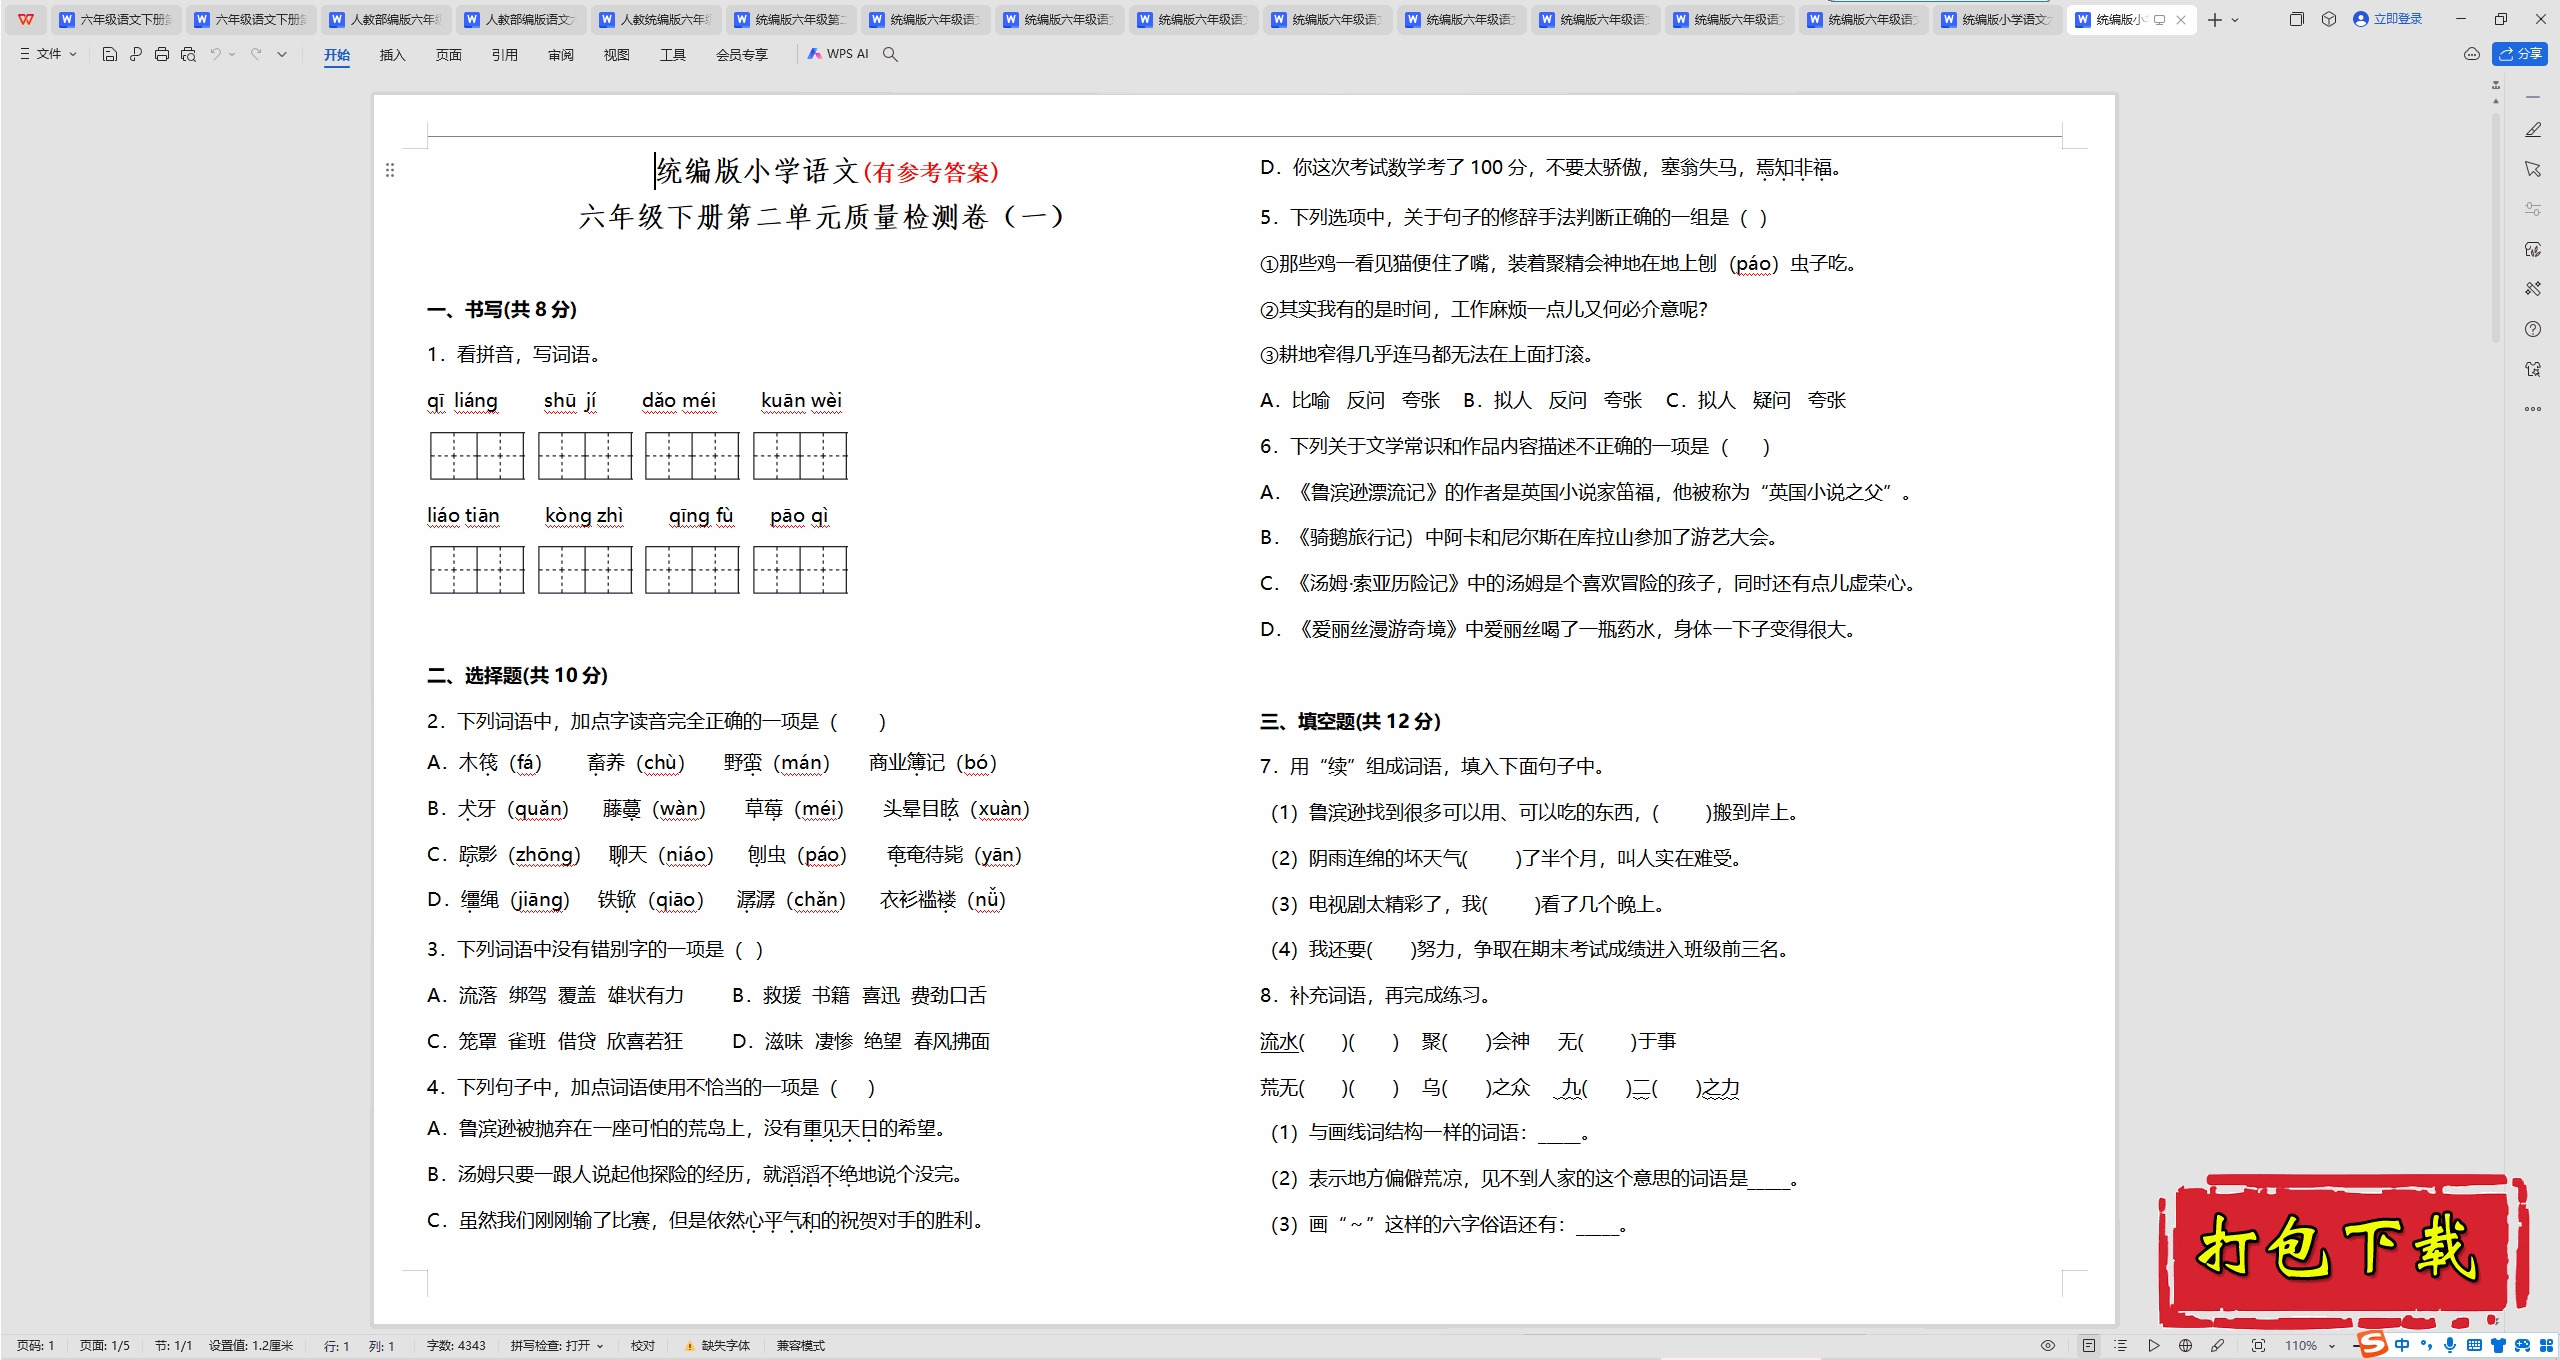Click the export to PDF icon
Screen dimensions: 2560x1360
click(x=136, y=54)
